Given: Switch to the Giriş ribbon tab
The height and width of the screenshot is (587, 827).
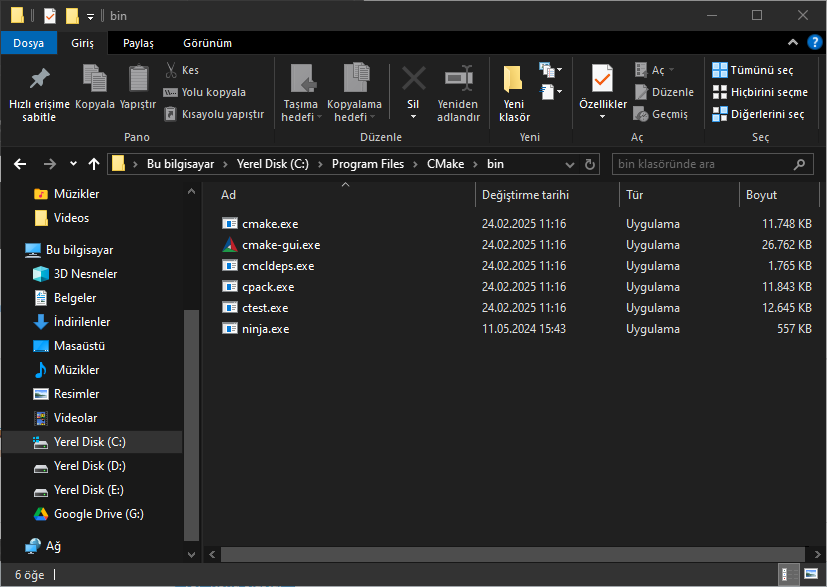Looking at the screenshot, I should (83, 43).
